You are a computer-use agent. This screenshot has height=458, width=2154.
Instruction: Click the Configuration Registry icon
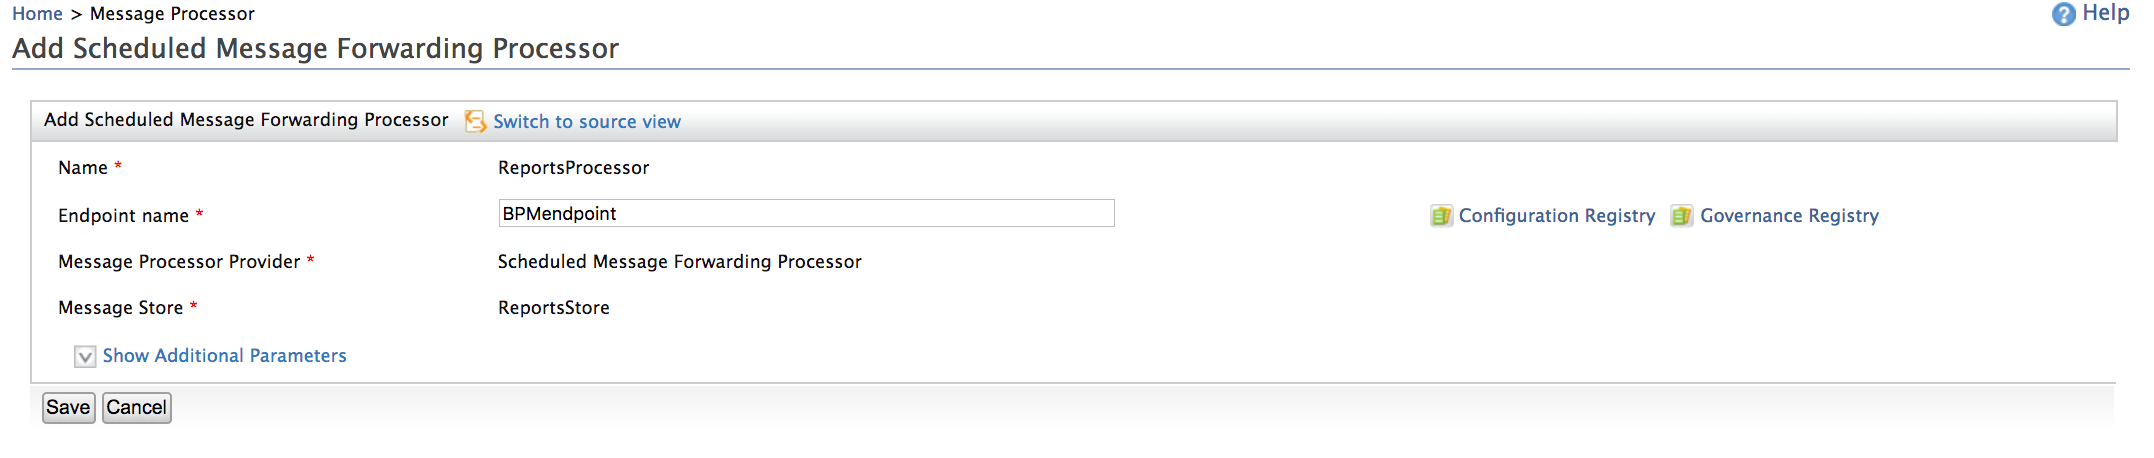pos(1440,216)
